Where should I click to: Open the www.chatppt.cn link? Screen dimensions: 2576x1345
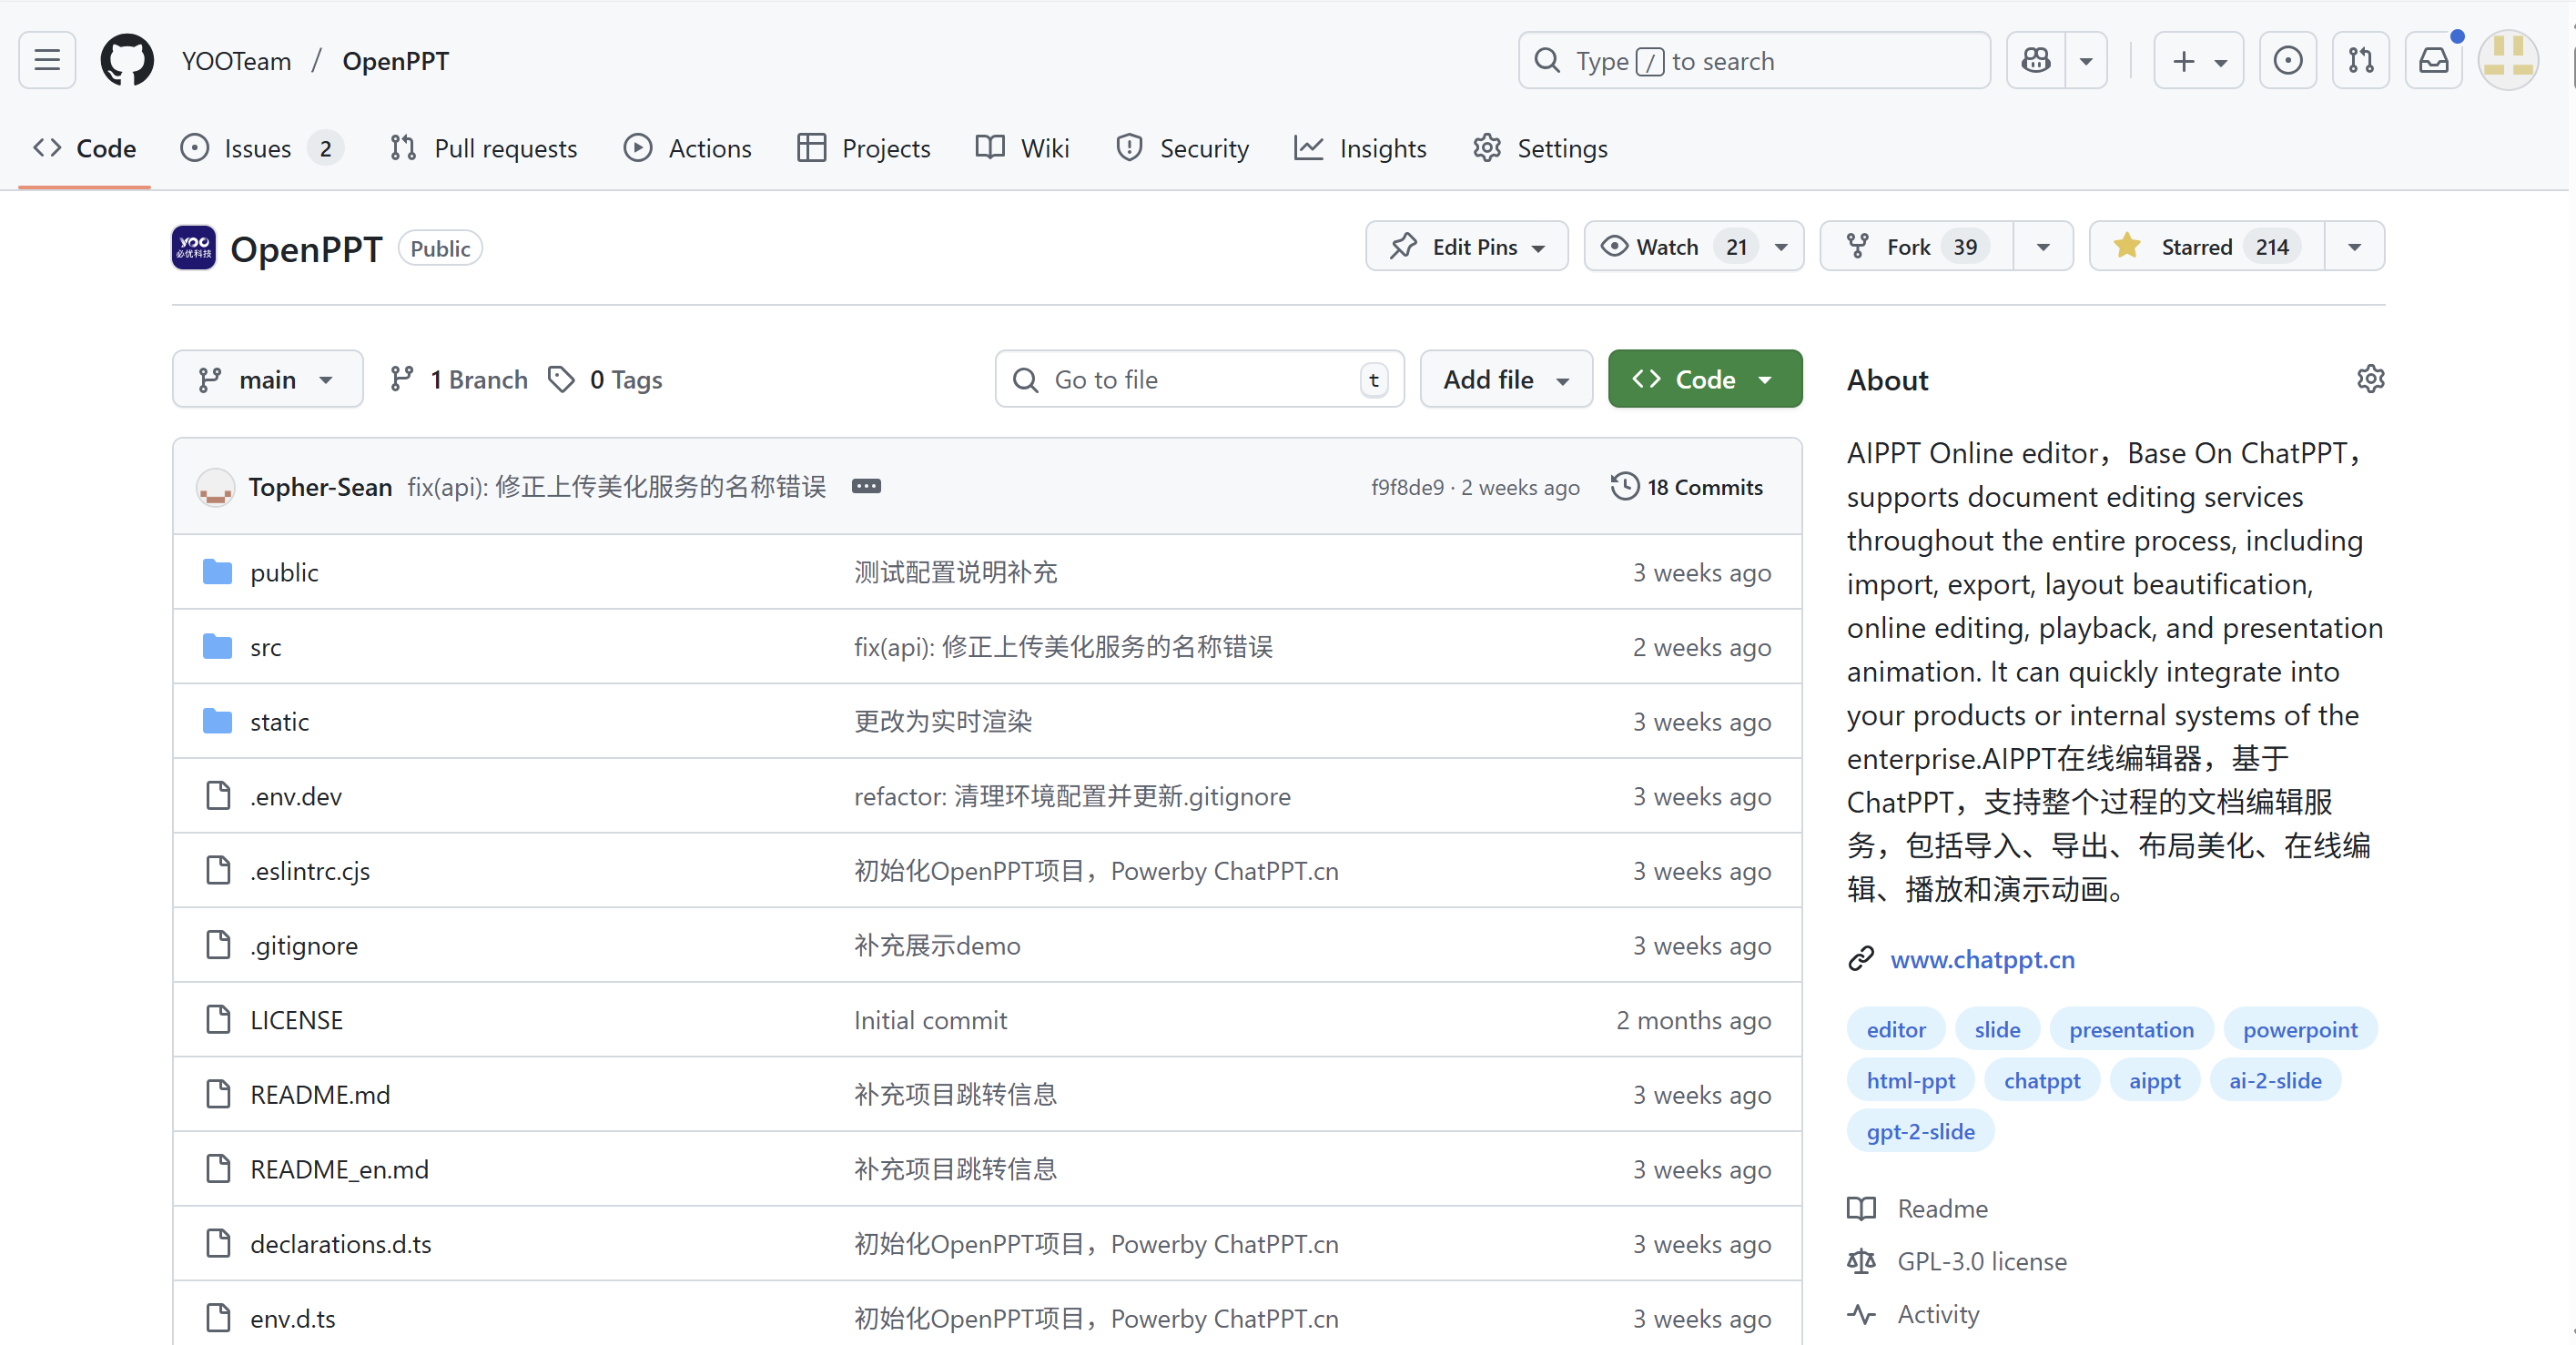(x=1982, y=960)
